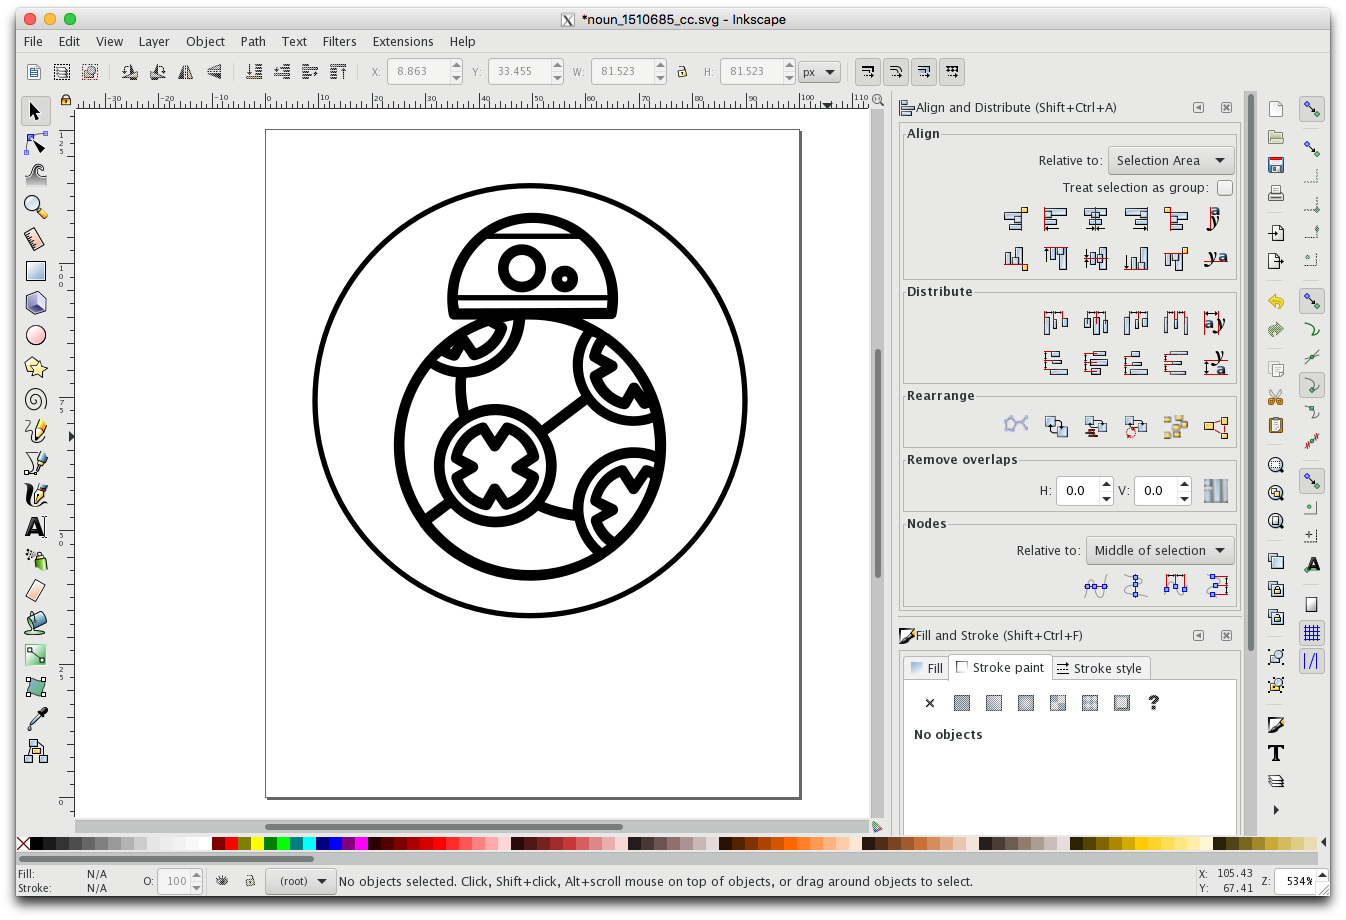This screenshot has width=1346, height=920.
Task: Open the Object menu
Action: pyautogui.click(x=205, y=41)
